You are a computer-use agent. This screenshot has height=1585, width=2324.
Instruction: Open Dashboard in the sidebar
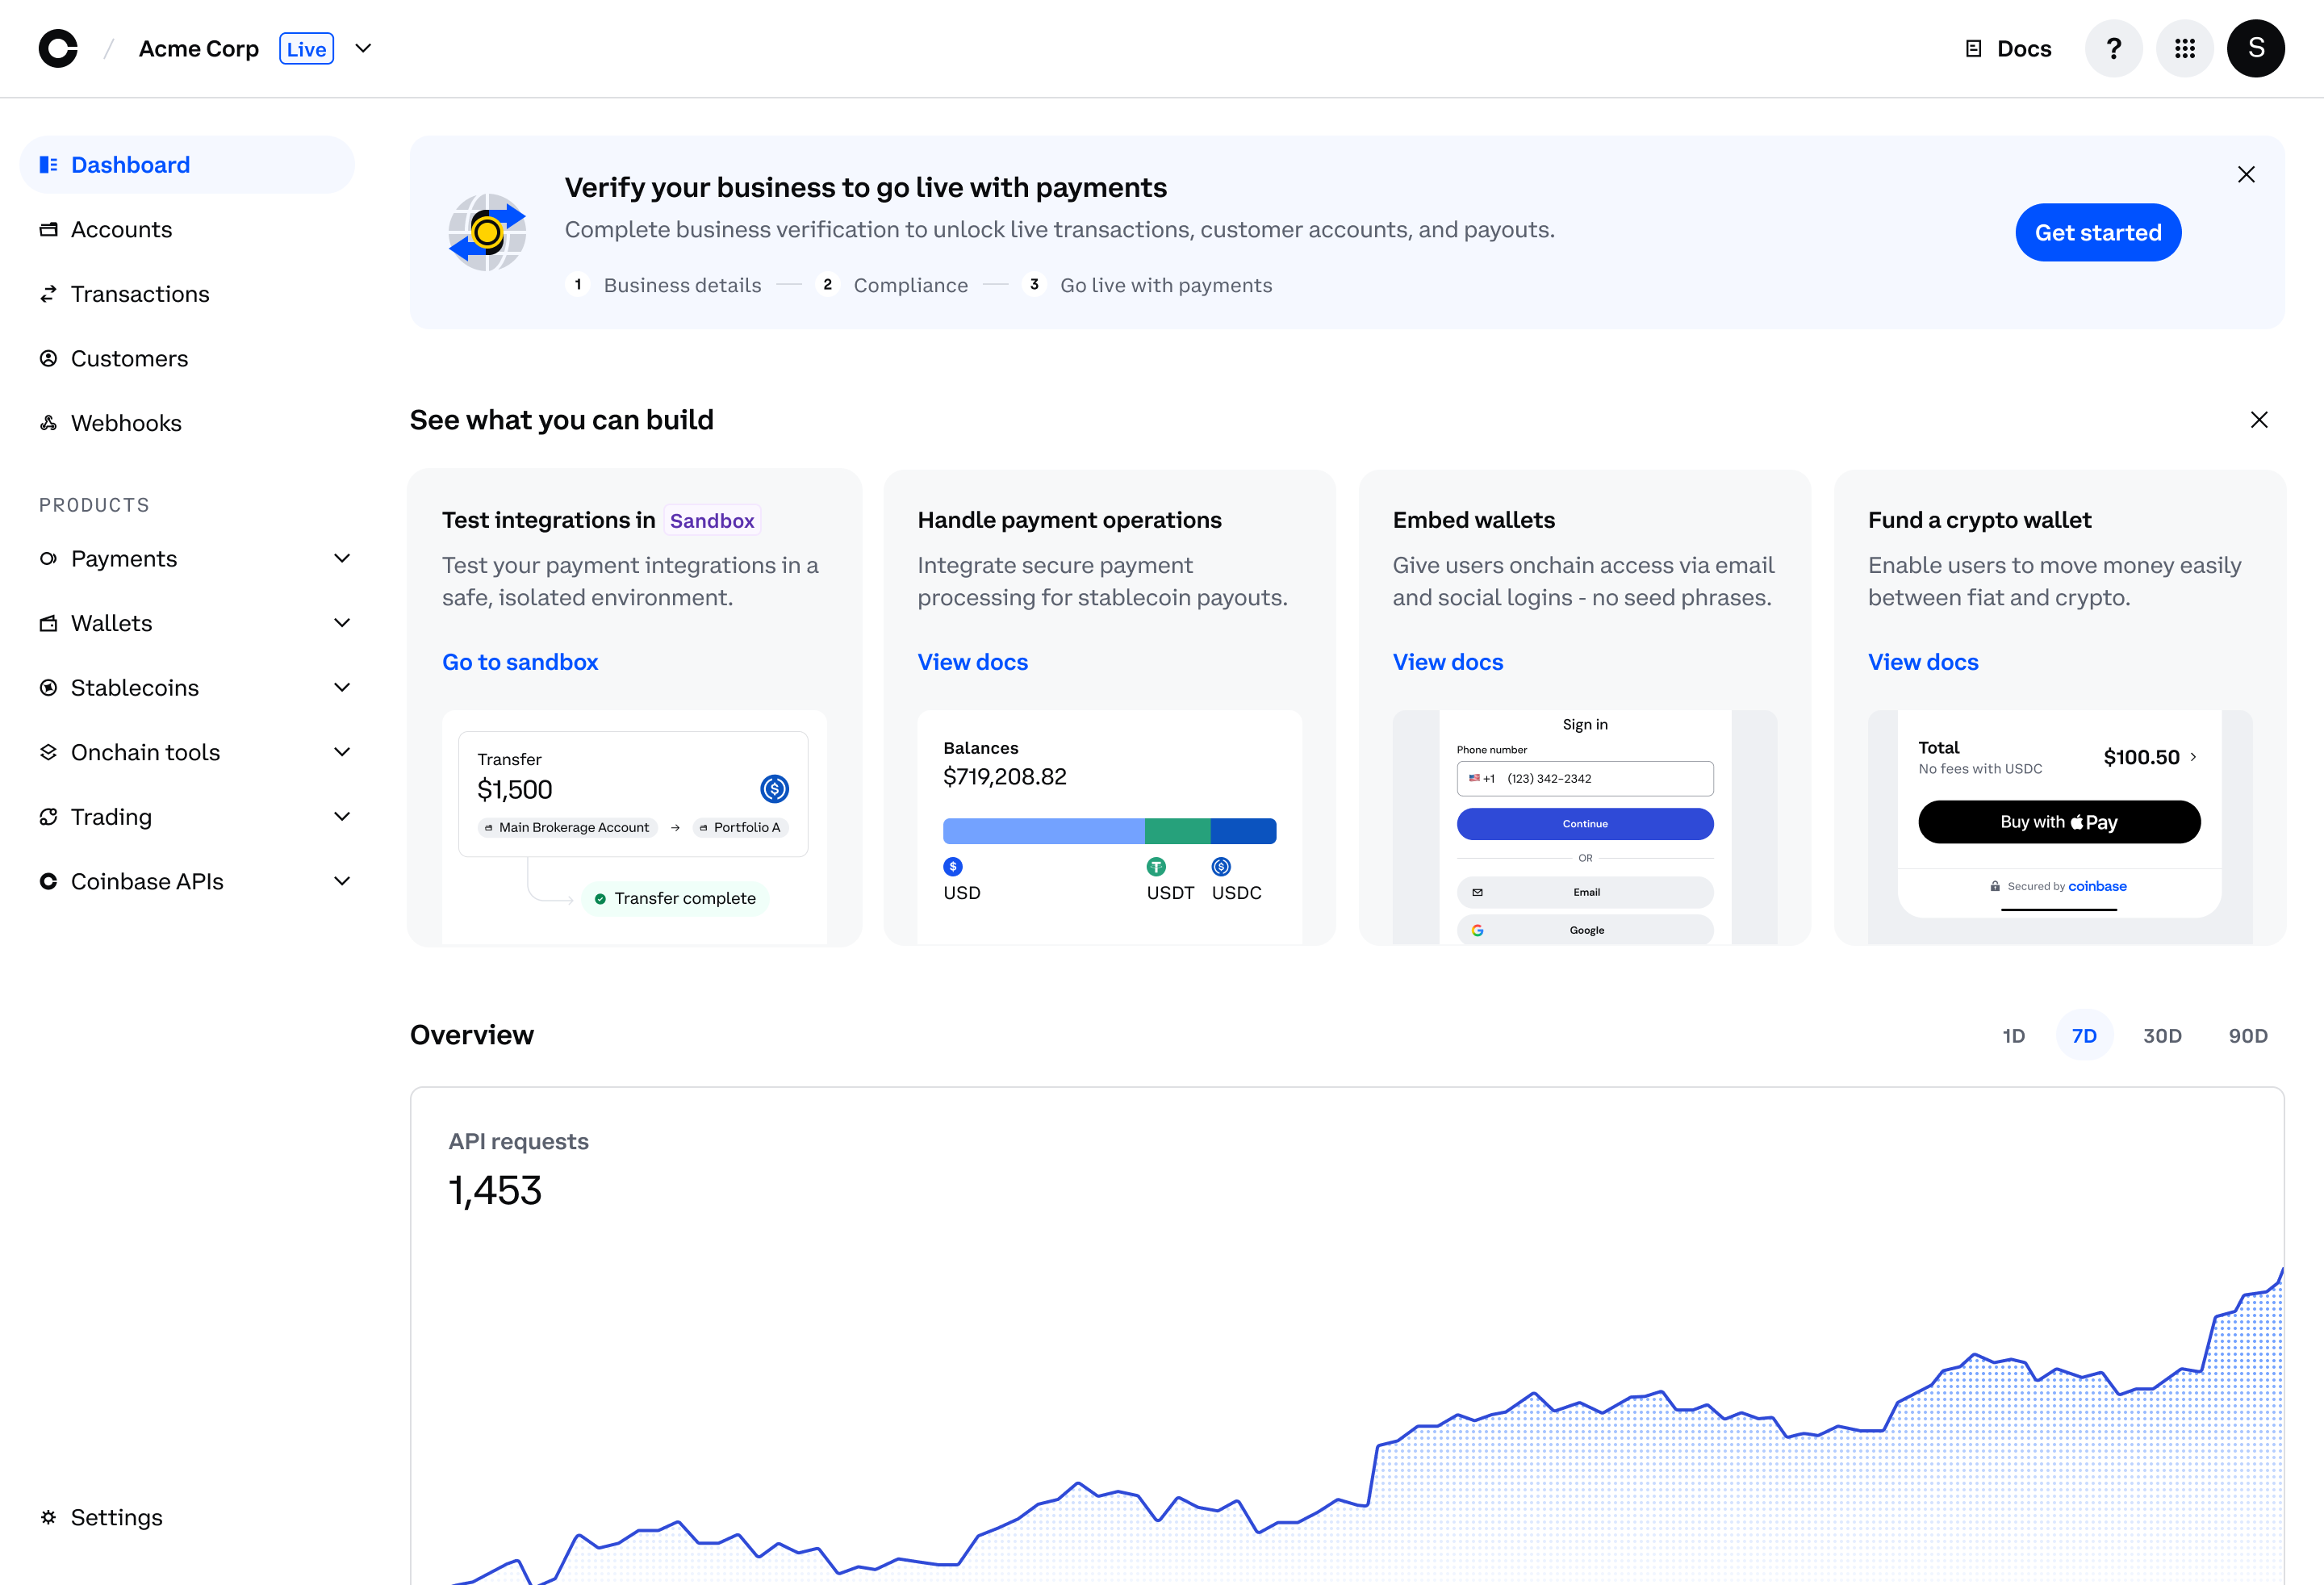187,165
